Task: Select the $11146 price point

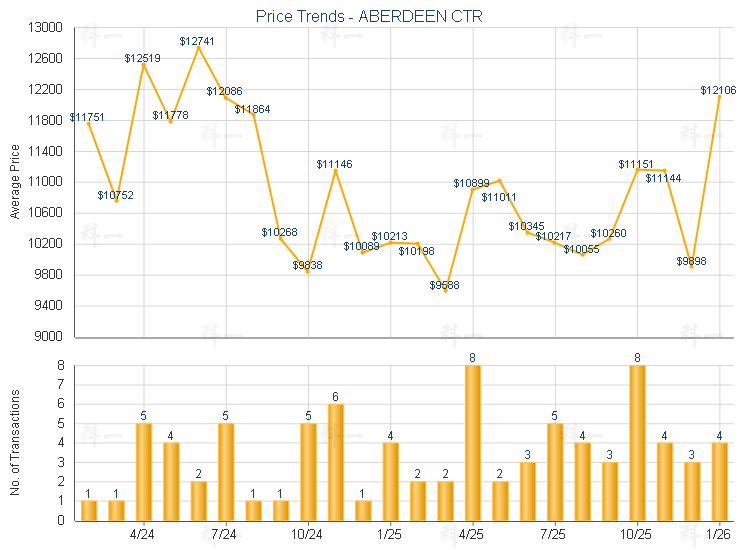Action: tap(335, 170)
